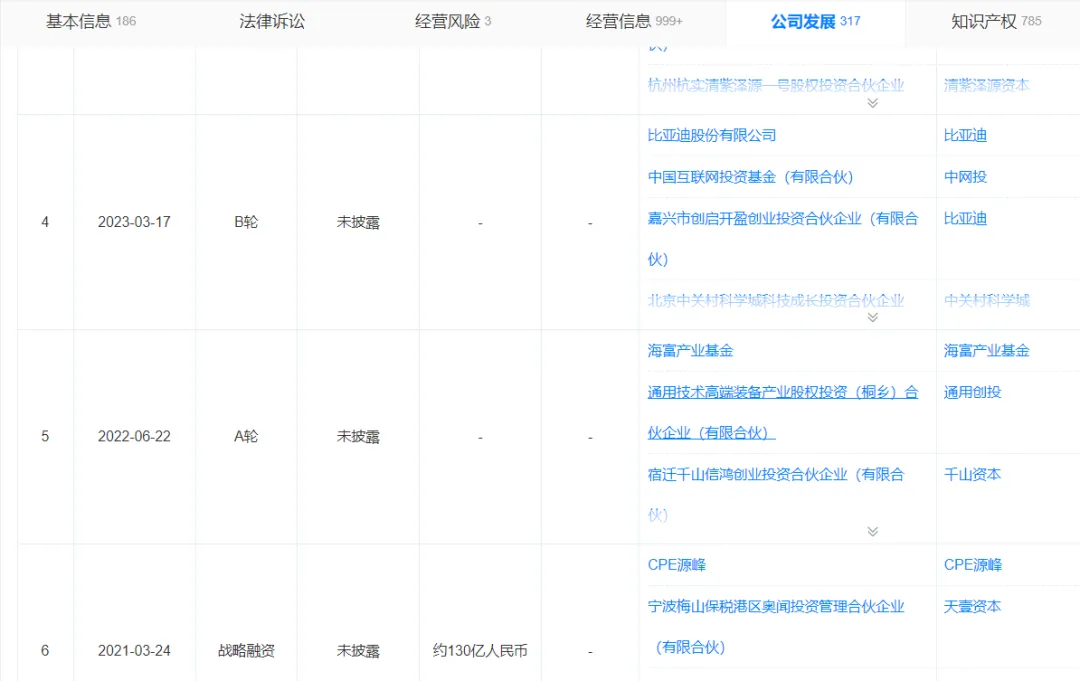
Task: Click 未披露 in the A轮 row
Action: tap(358, 437)
